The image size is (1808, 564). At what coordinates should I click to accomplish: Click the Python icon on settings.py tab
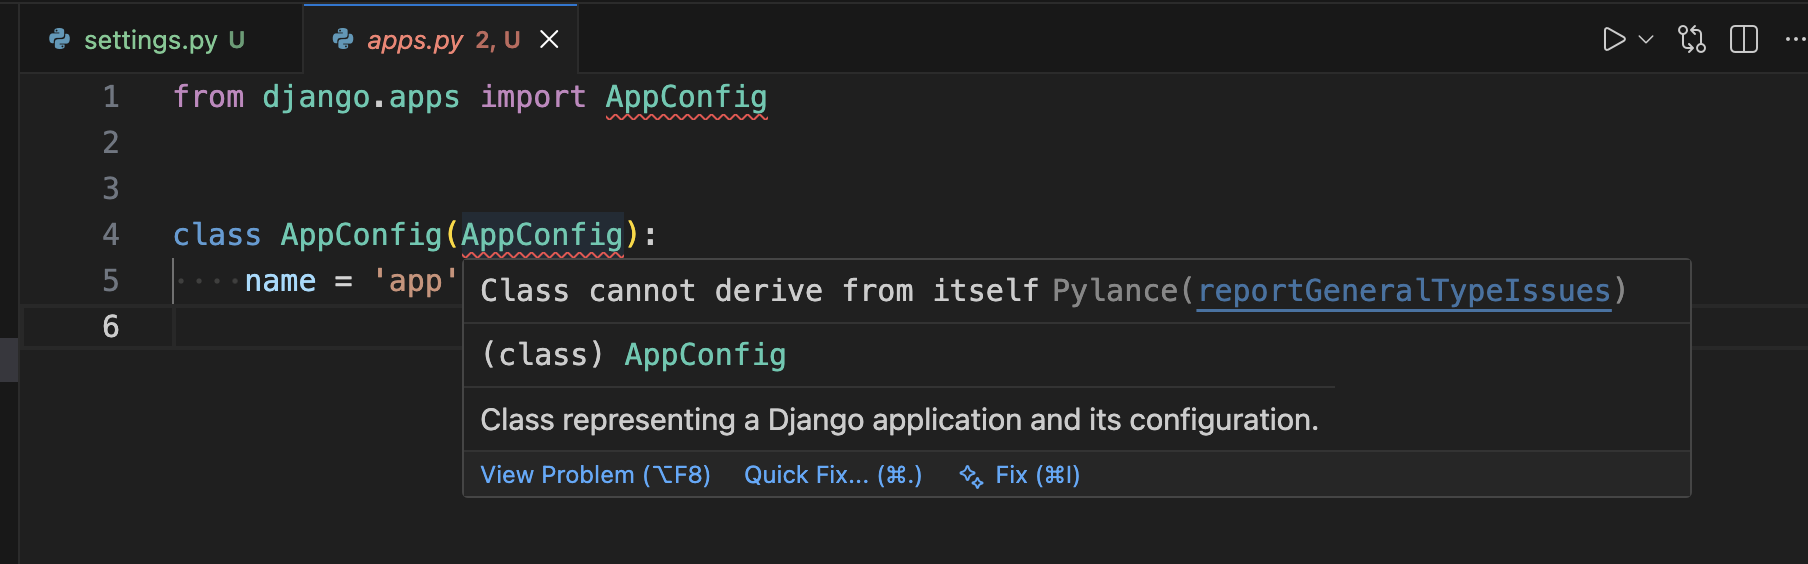(x=60, y=40)
